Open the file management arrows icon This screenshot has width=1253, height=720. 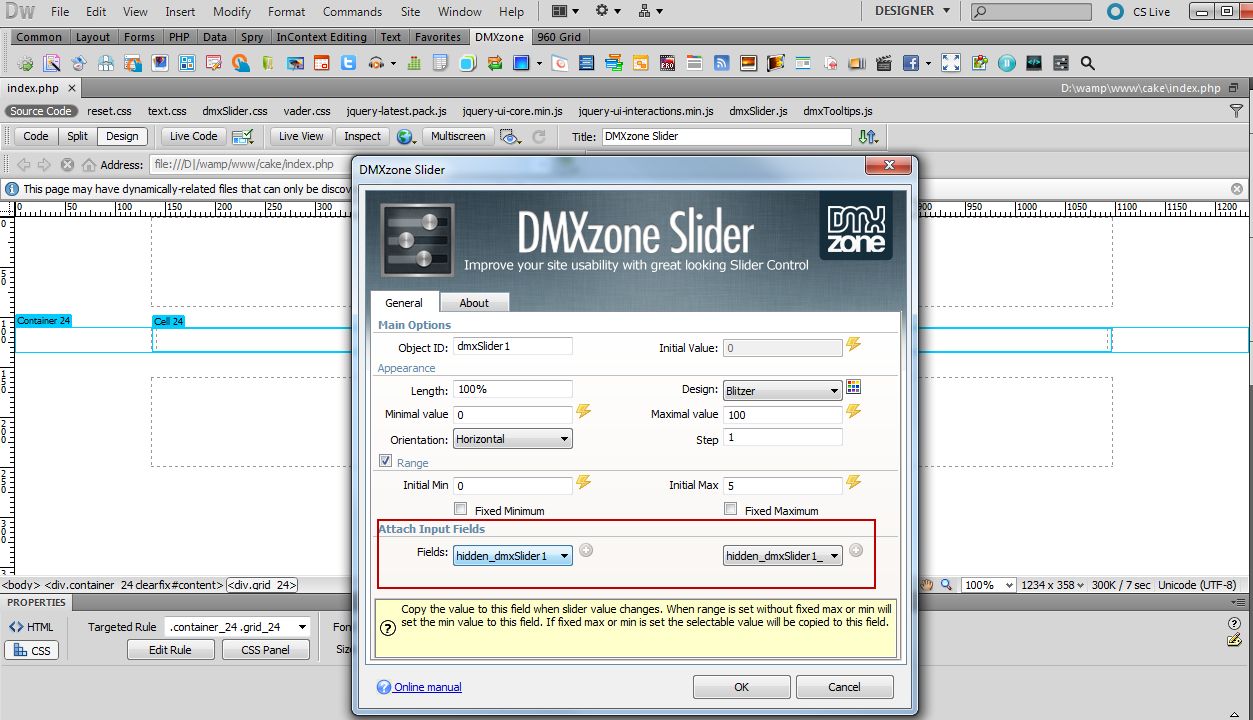point(868,136)
